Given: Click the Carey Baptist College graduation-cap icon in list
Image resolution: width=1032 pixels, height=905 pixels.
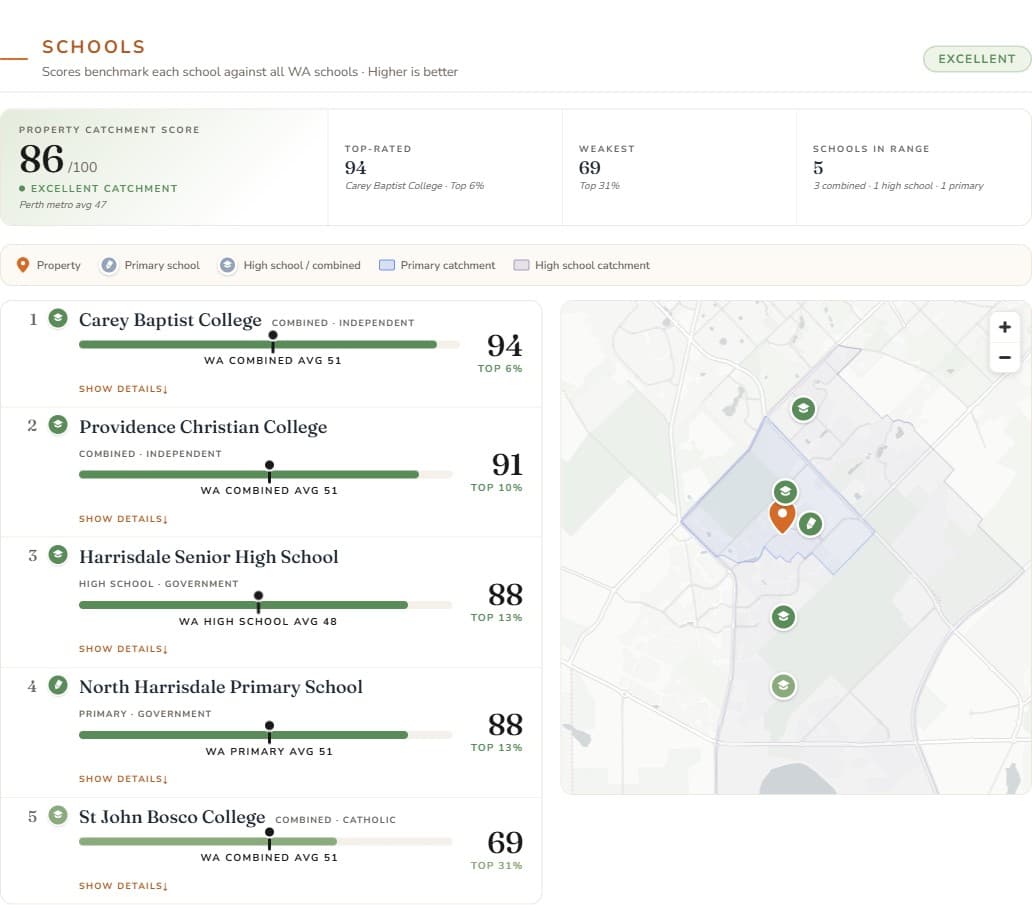Looking at the screenshot, I should click(x=58, y=319).
